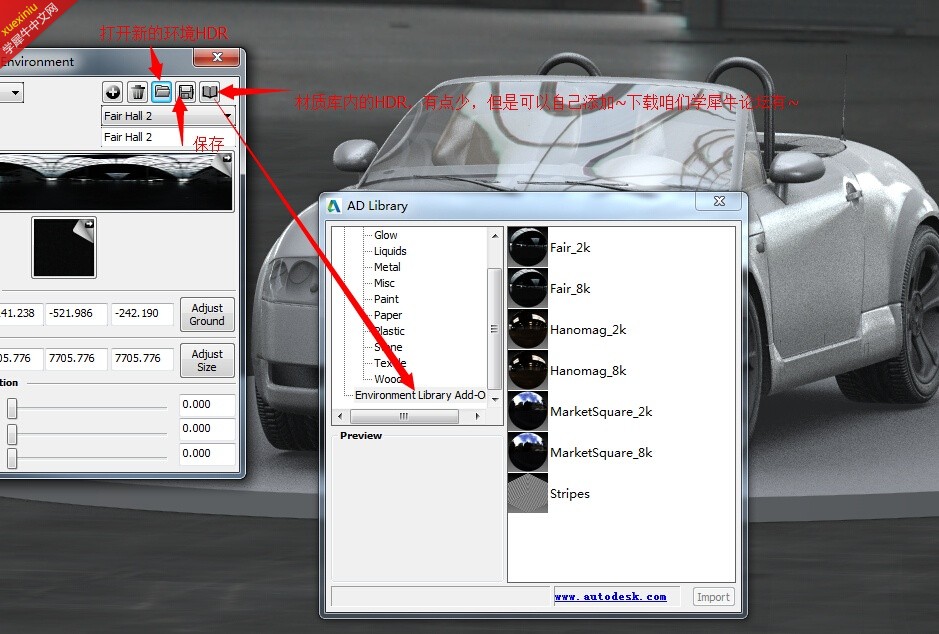Click the -521.986 value field
939x634 pixels.
(77, 313)
